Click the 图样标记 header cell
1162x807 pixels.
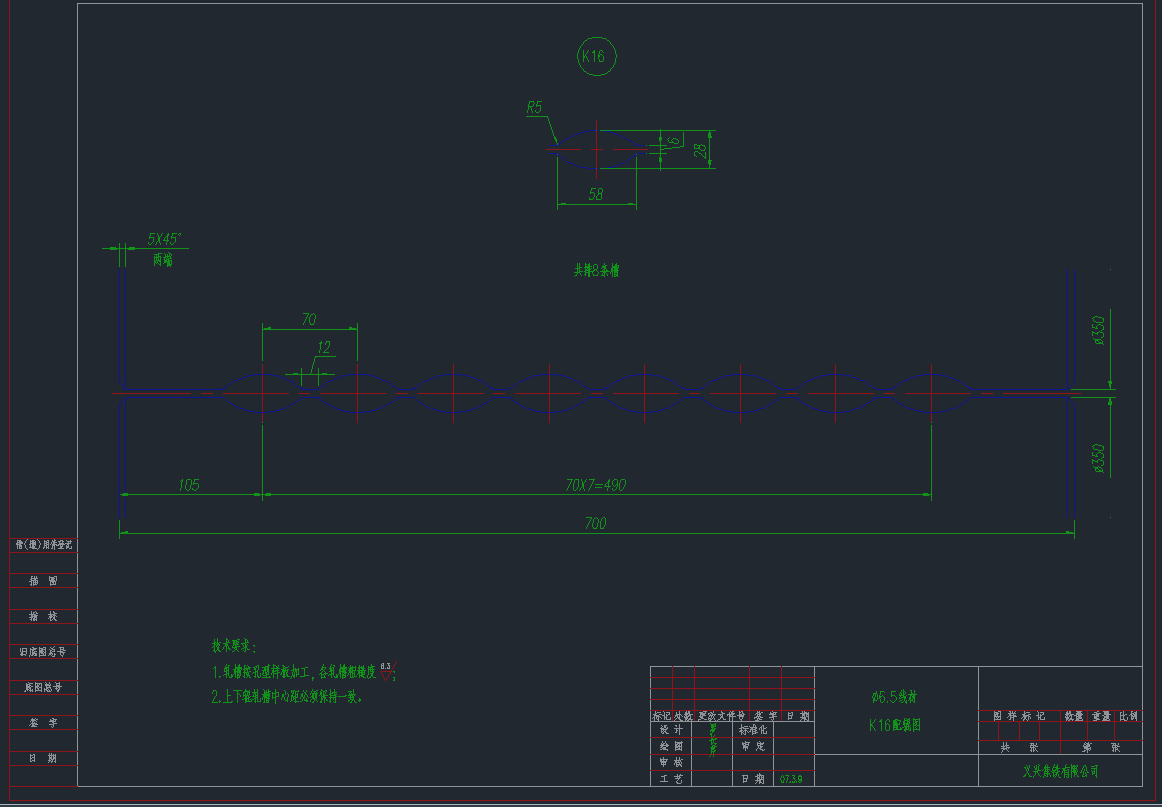[x=1019, y=717]
